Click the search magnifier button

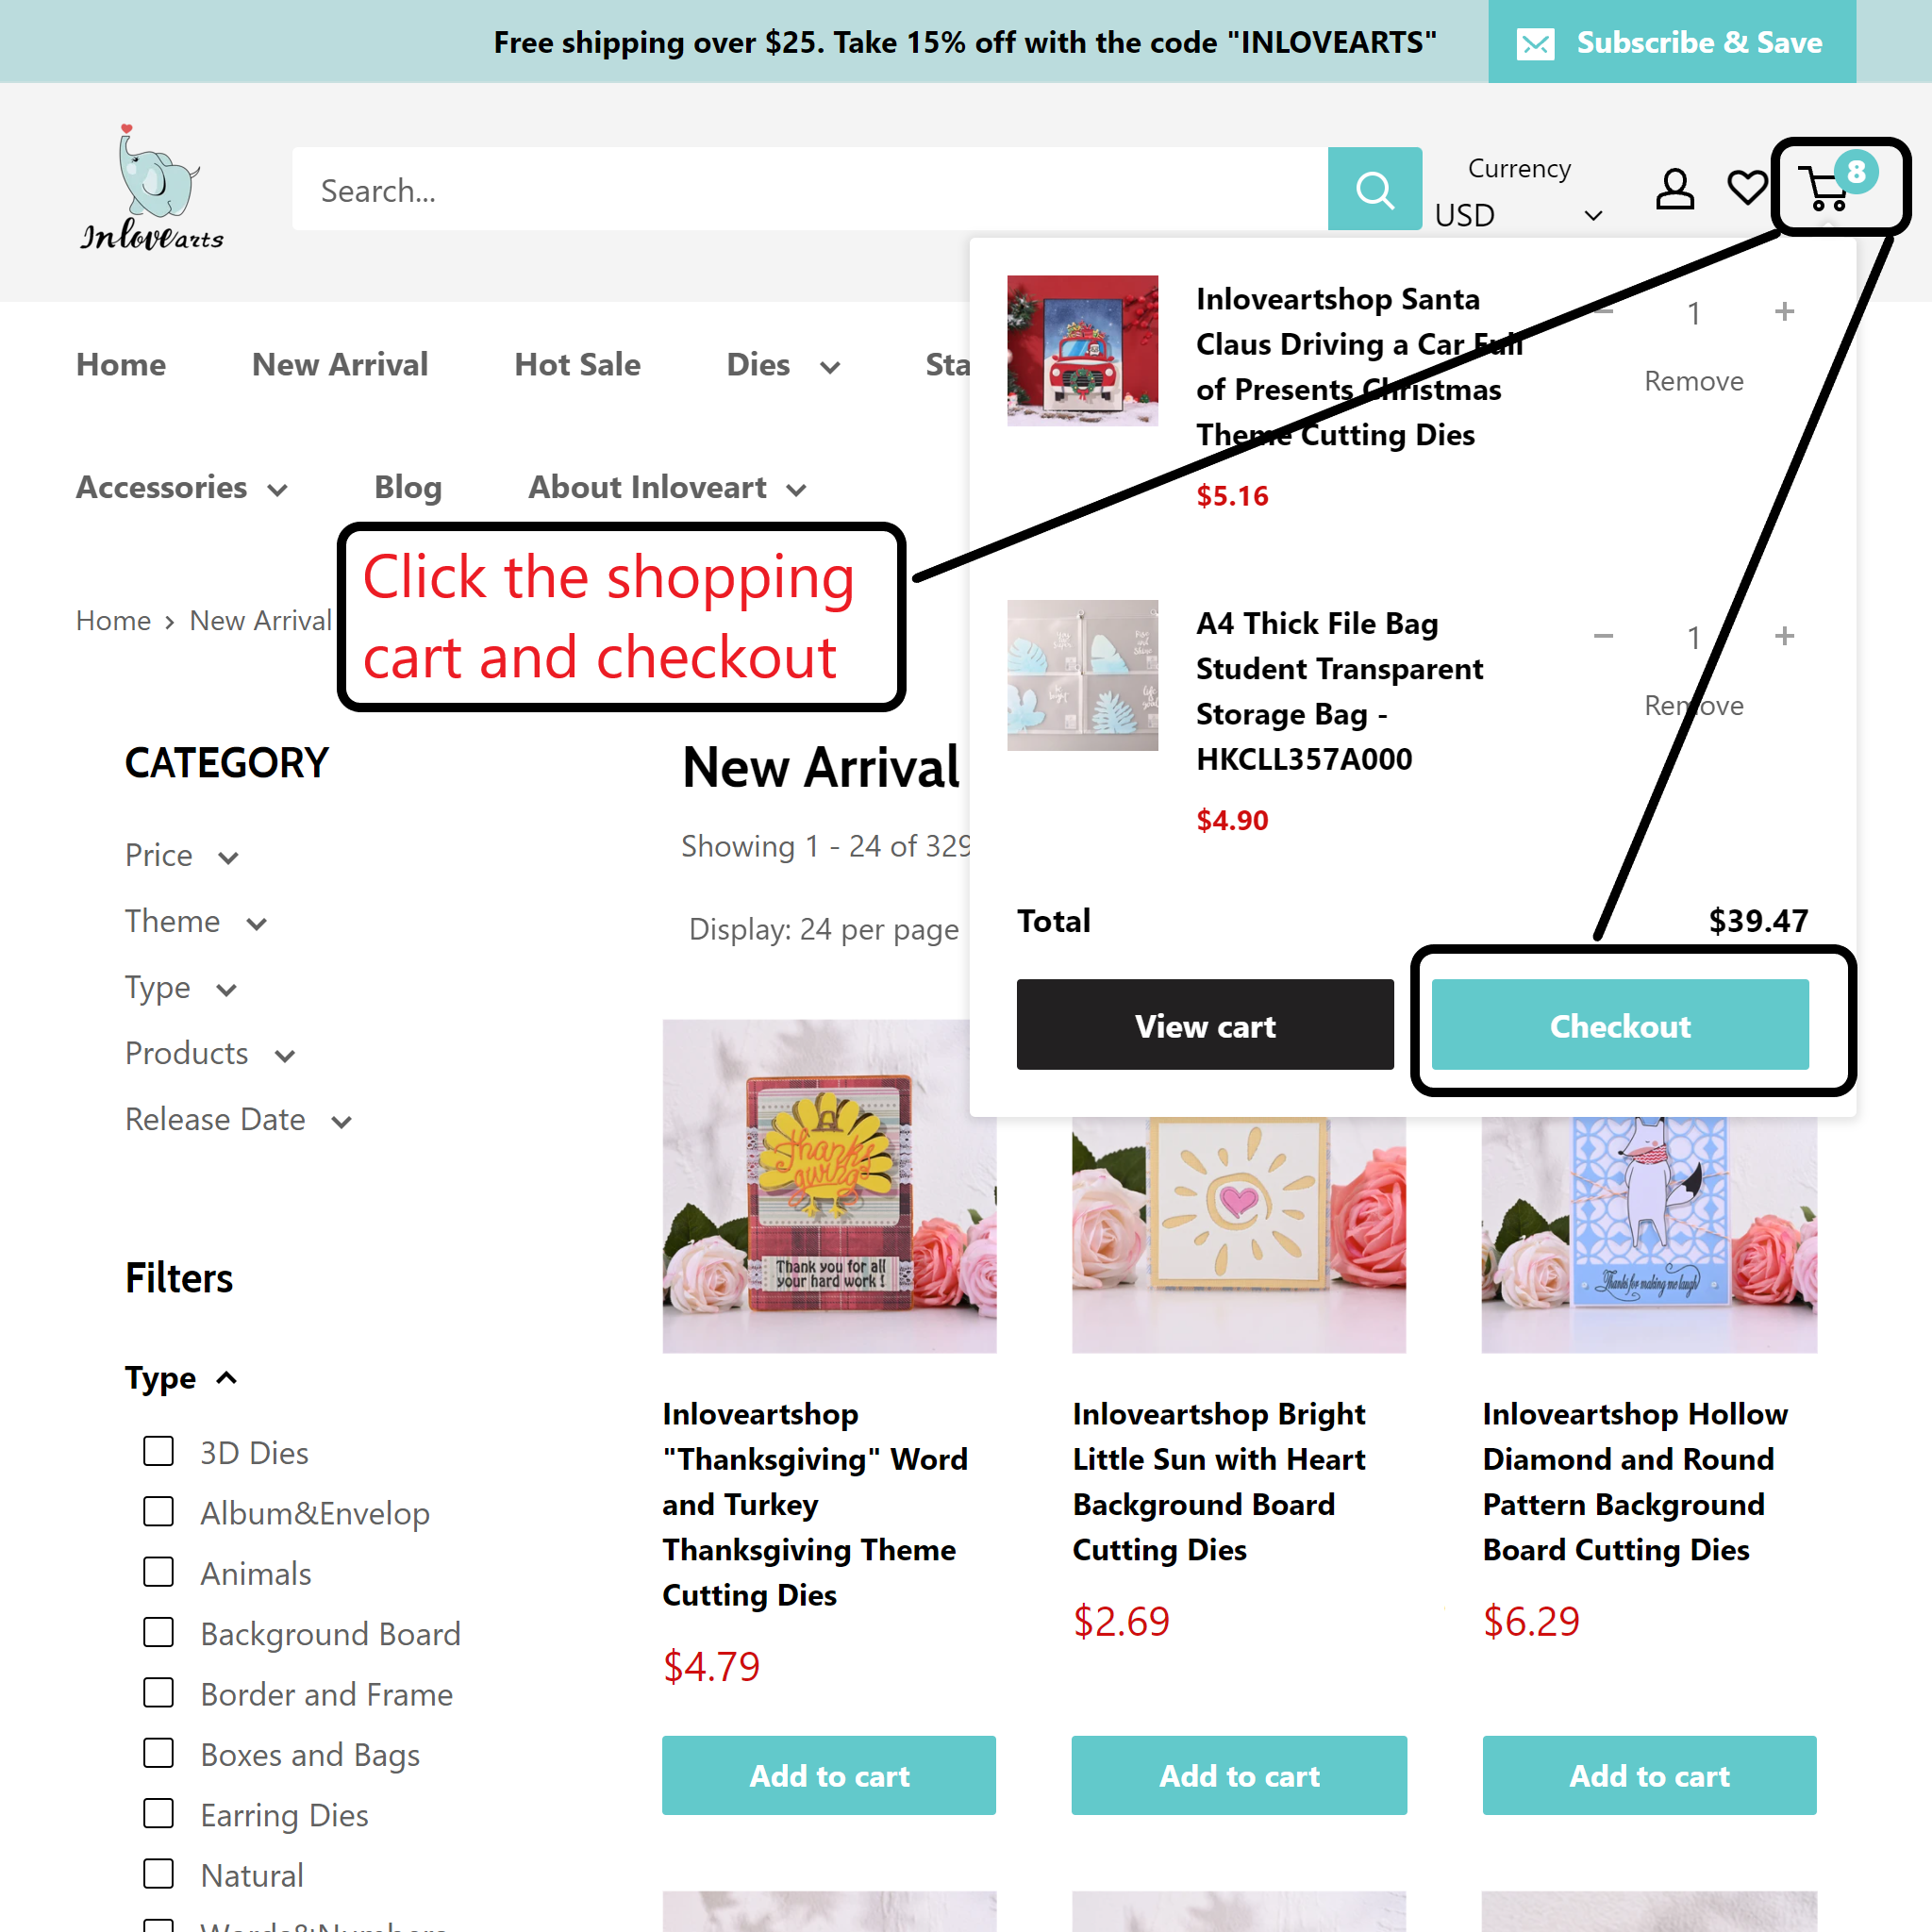[x=1374, y=189]
